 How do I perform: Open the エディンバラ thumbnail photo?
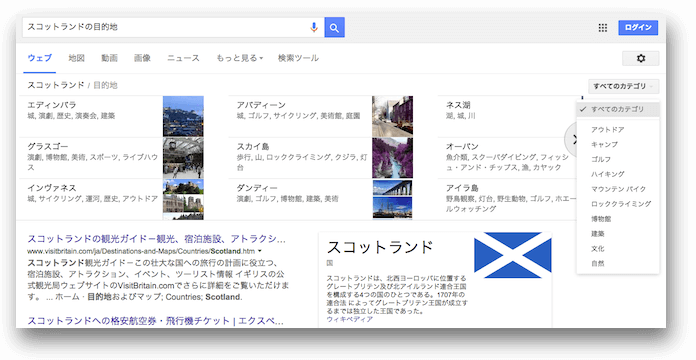pyautogui.click(x=183, y=116)
